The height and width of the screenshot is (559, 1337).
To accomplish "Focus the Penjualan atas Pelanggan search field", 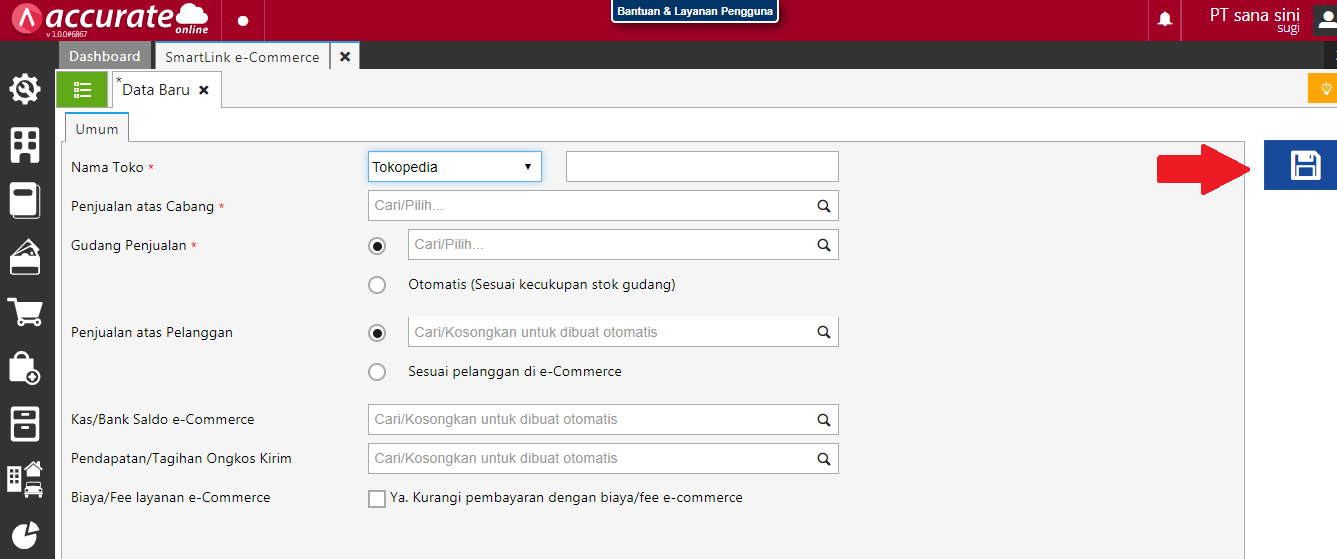I will click(x=623, y=332).
